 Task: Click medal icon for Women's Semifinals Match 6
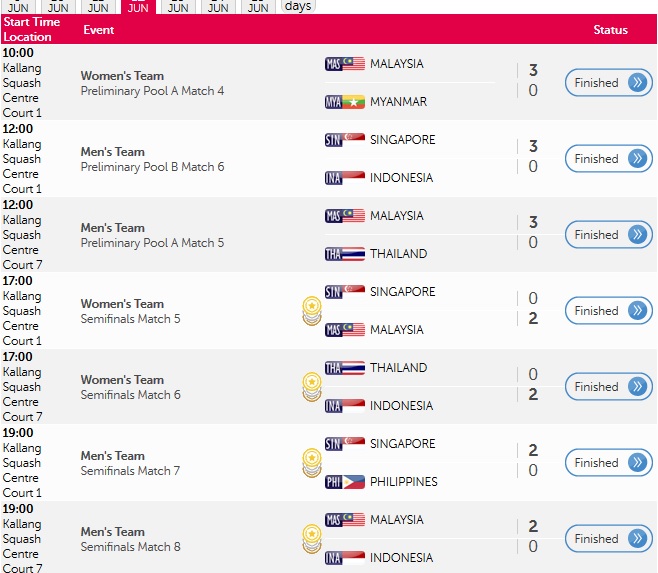[x=312, y=387]
